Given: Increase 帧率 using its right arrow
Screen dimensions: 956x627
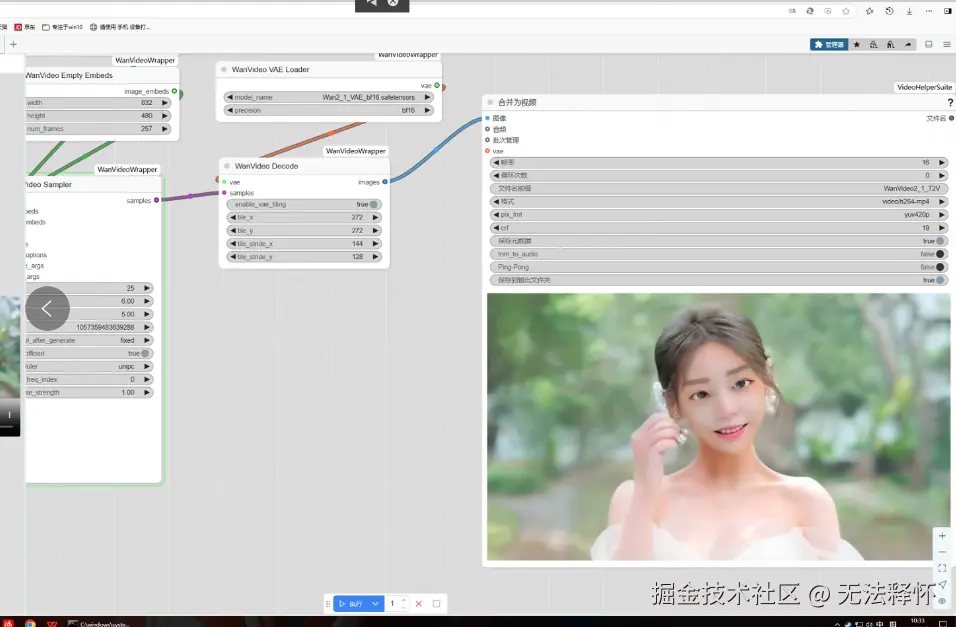Looking at the screenshot, I should [x=941, y=161].
